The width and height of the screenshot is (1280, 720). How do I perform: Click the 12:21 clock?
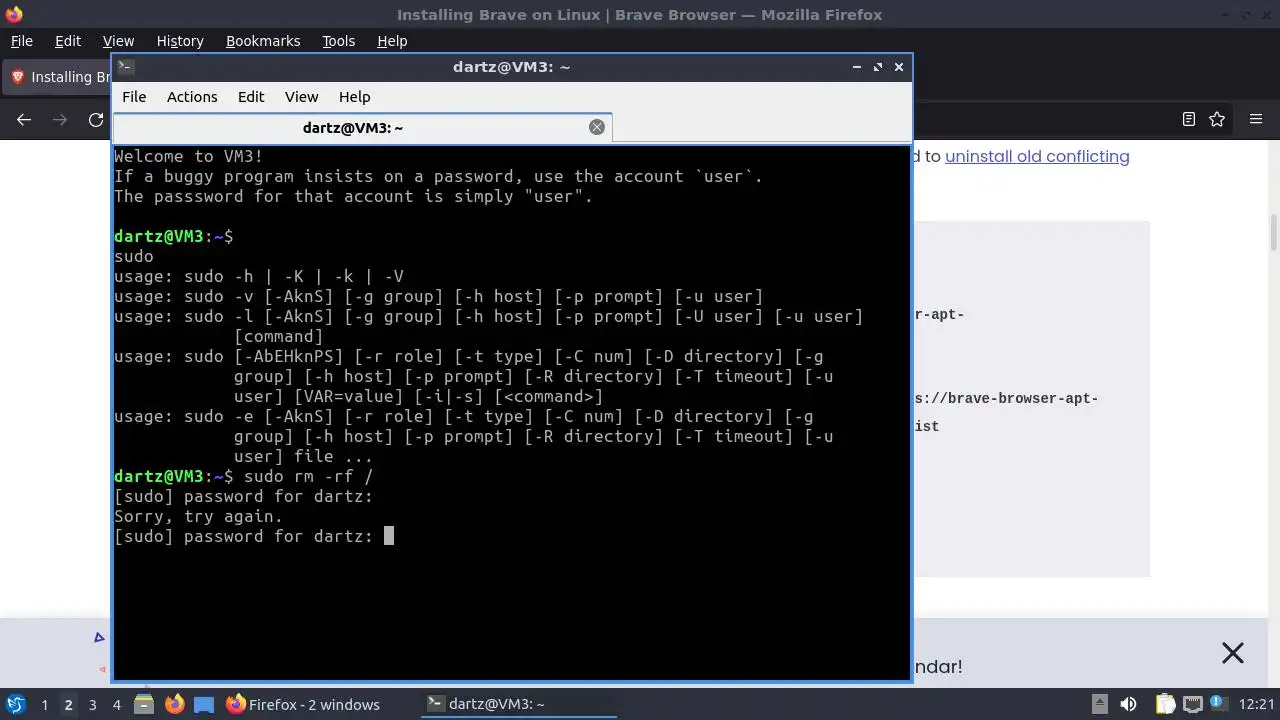click(1256, 705)
